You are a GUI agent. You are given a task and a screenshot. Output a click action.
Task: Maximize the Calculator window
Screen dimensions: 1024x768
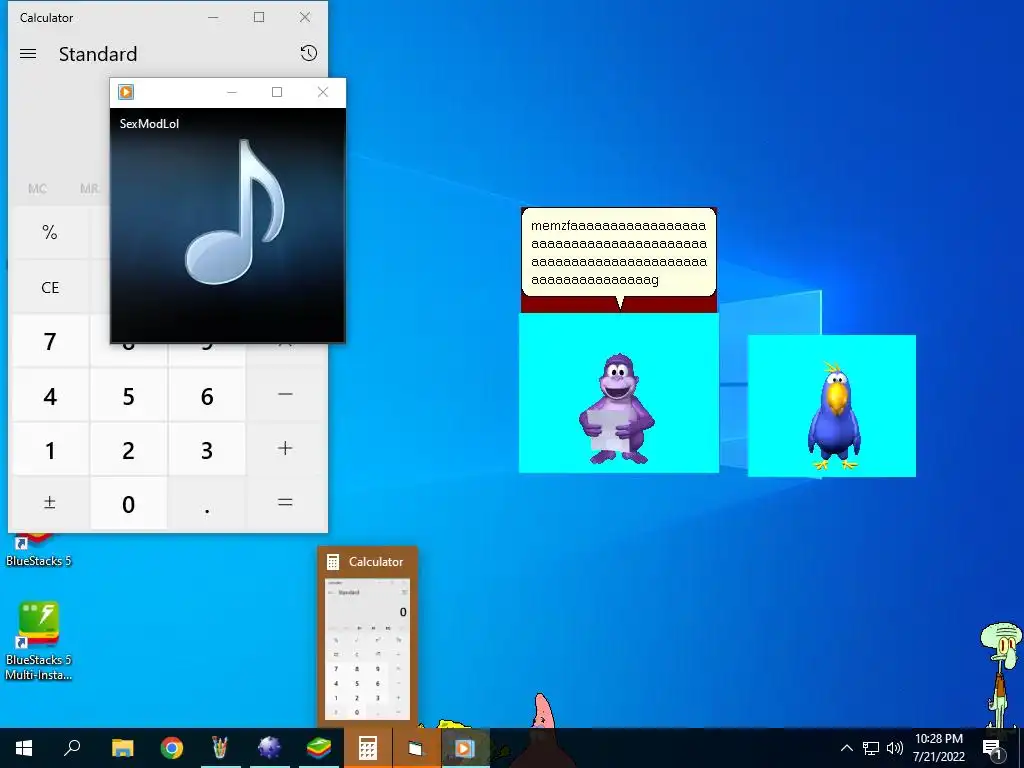click(x=259, y=18)
